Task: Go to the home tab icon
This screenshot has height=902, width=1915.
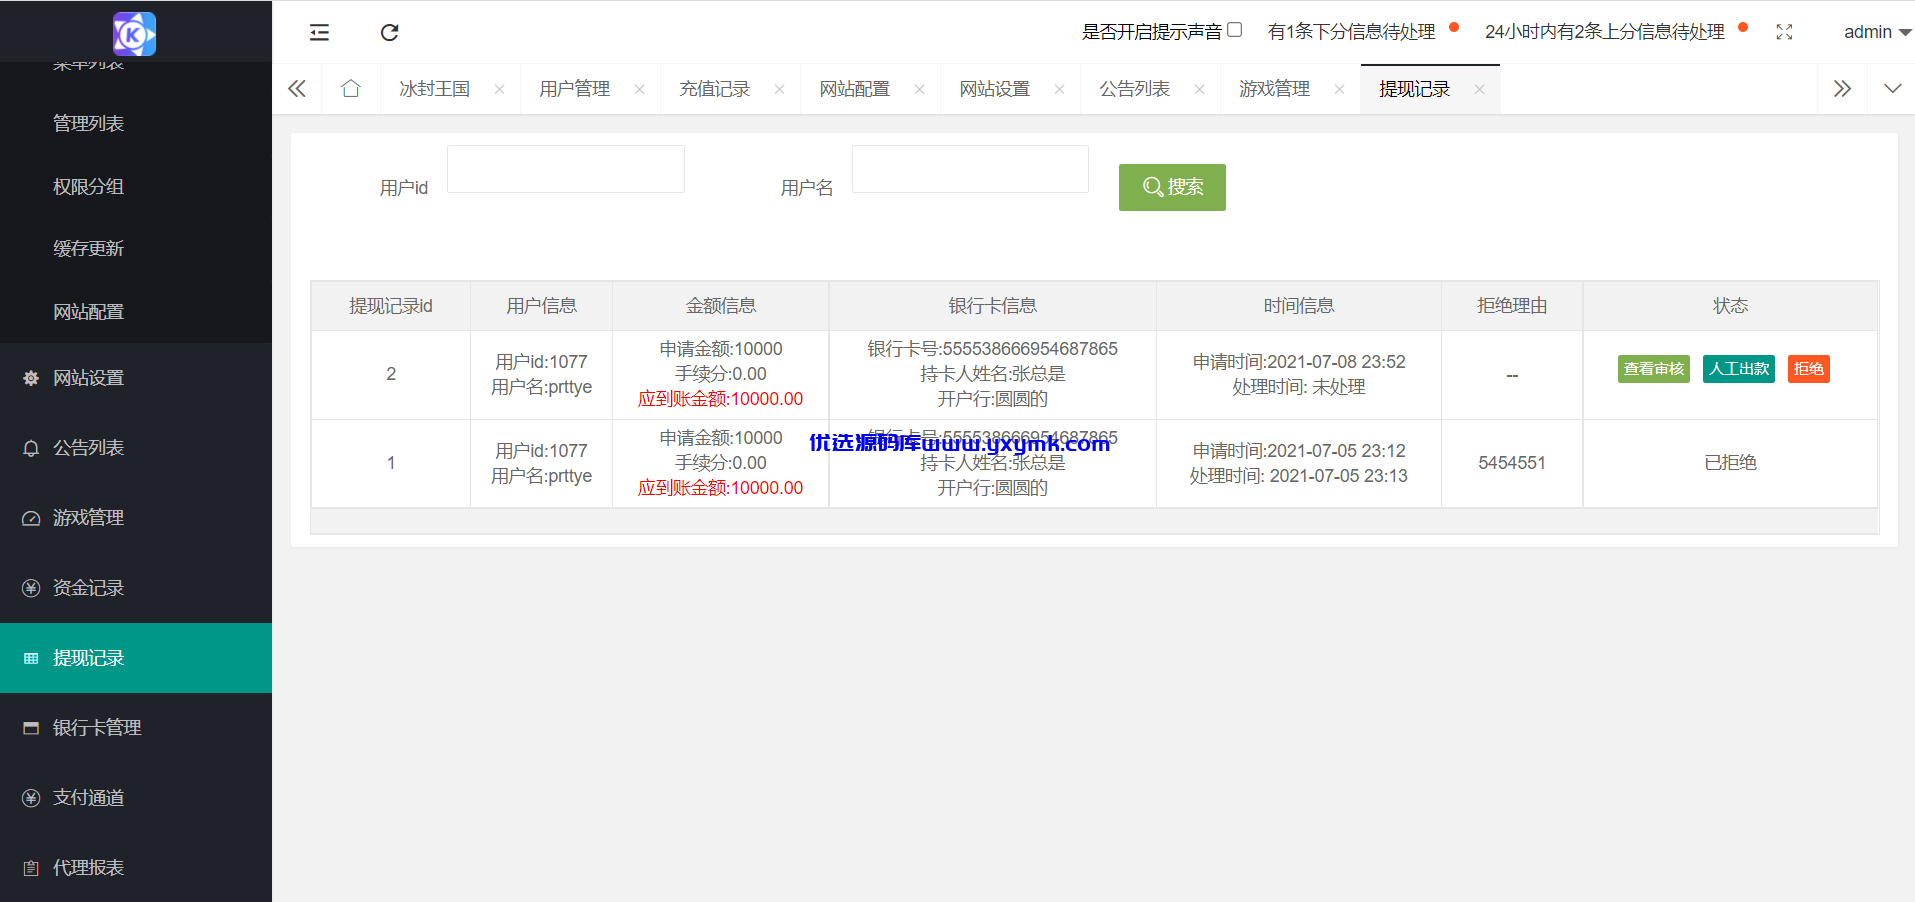Action: pos(351,89)
